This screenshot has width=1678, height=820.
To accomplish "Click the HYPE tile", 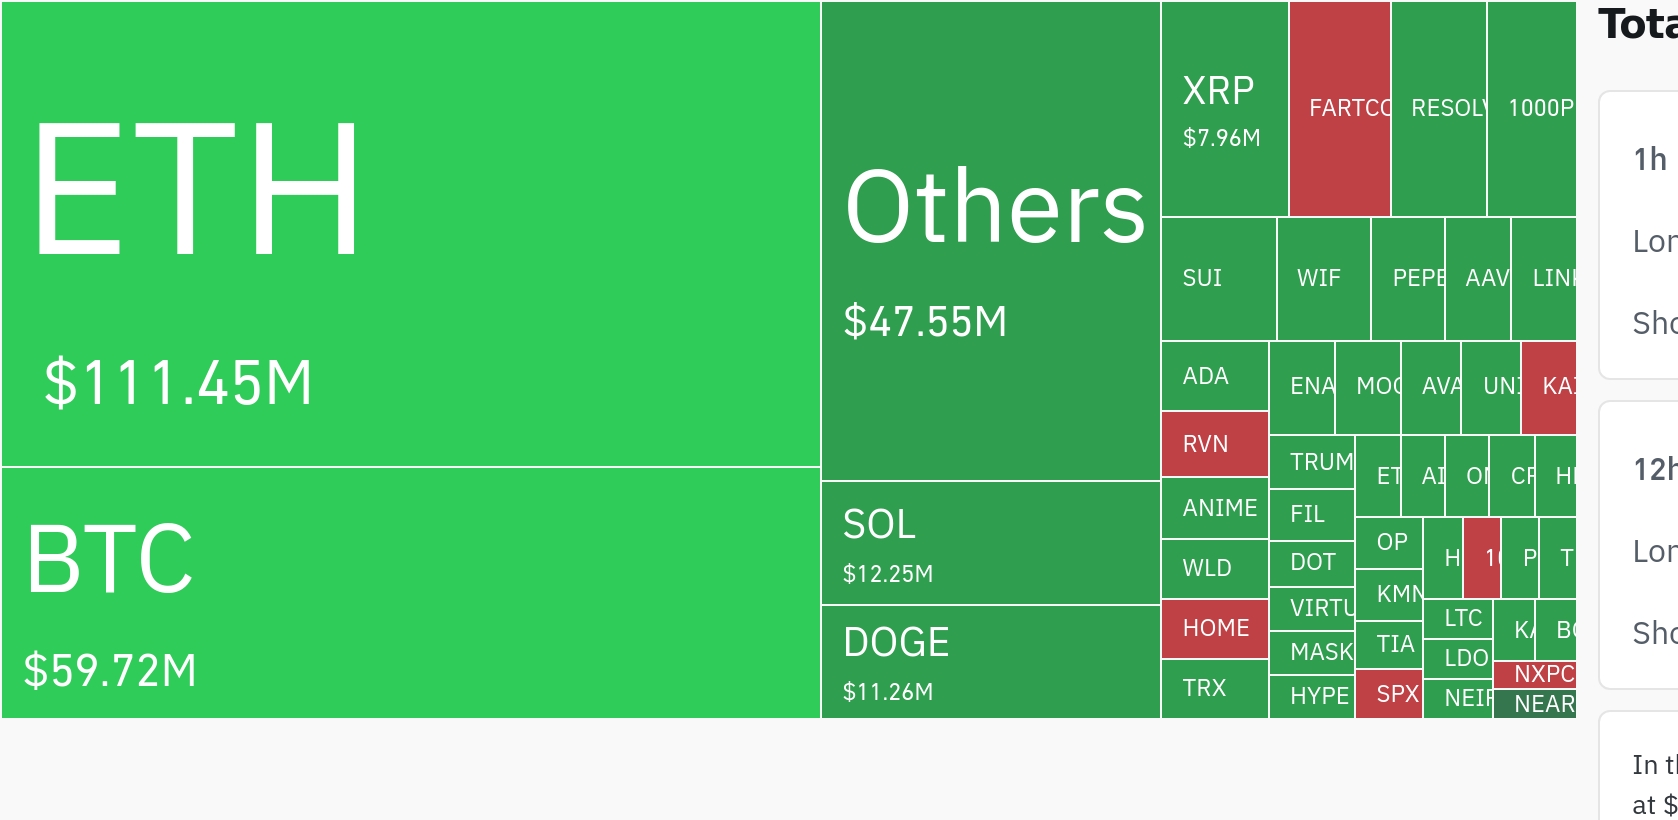I will [1312, 697].
